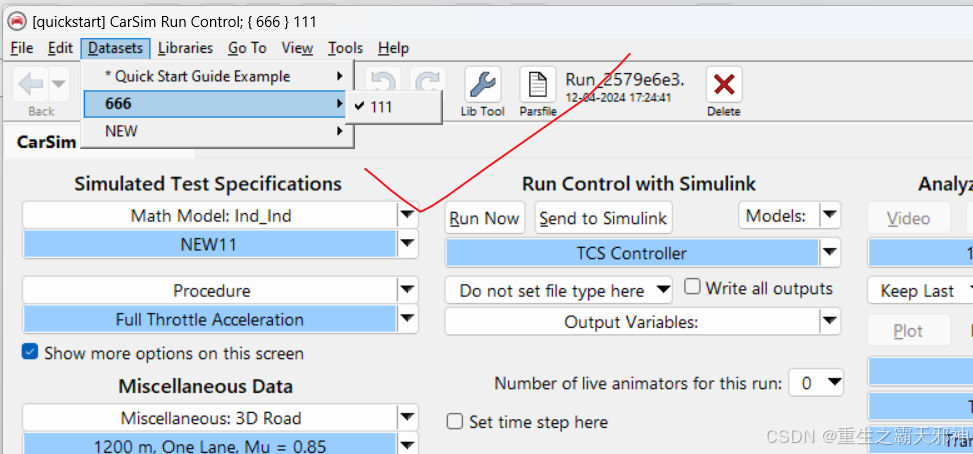Screen dimensions: 973x454
Task: Choose the checked 111 dataset
Action: [x=393, y=107]
